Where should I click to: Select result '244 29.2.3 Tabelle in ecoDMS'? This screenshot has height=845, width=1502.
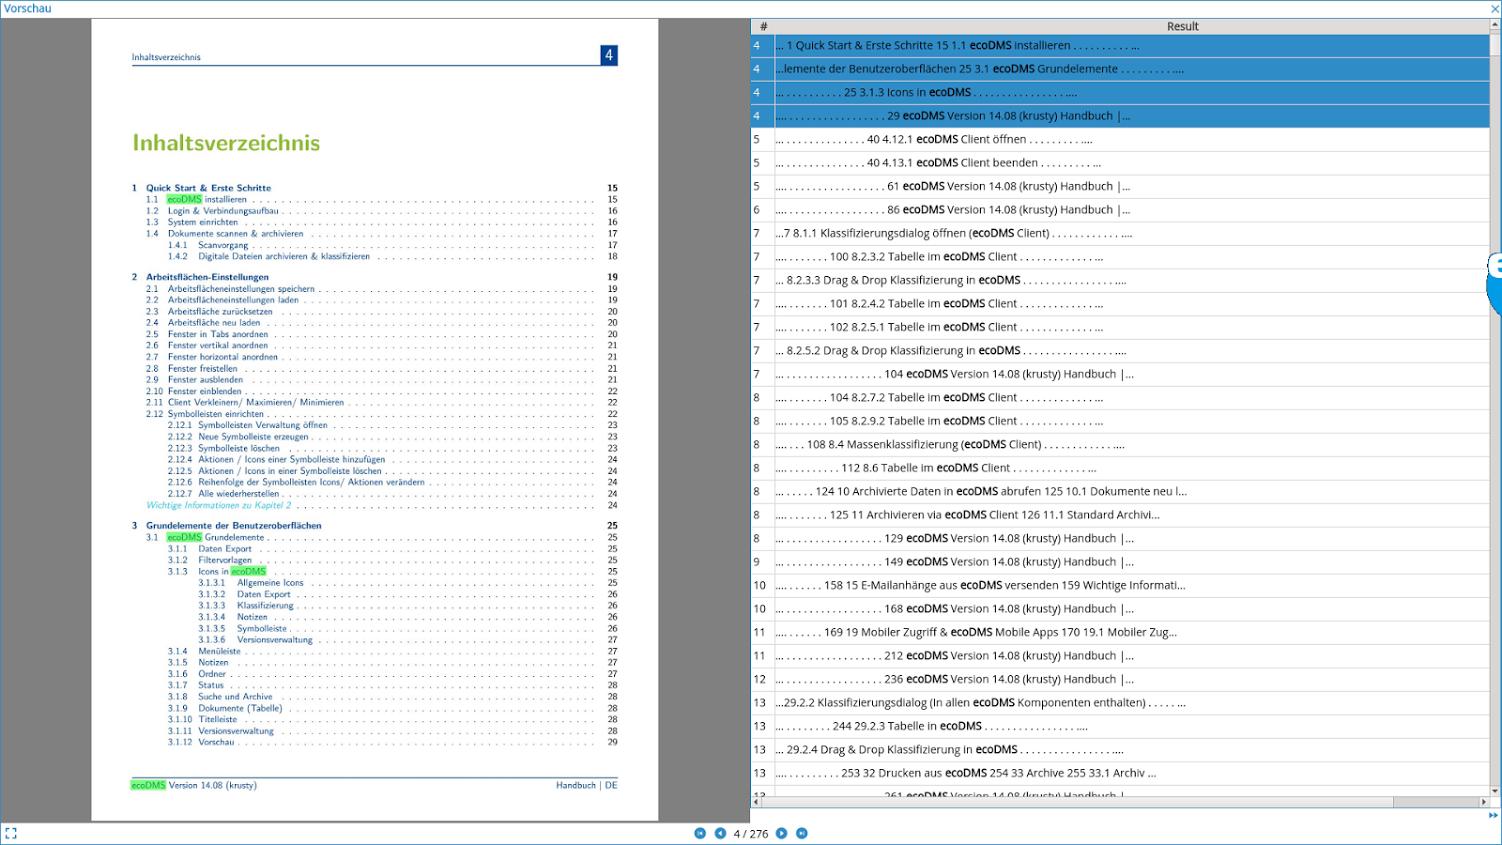click(1120, 727)
